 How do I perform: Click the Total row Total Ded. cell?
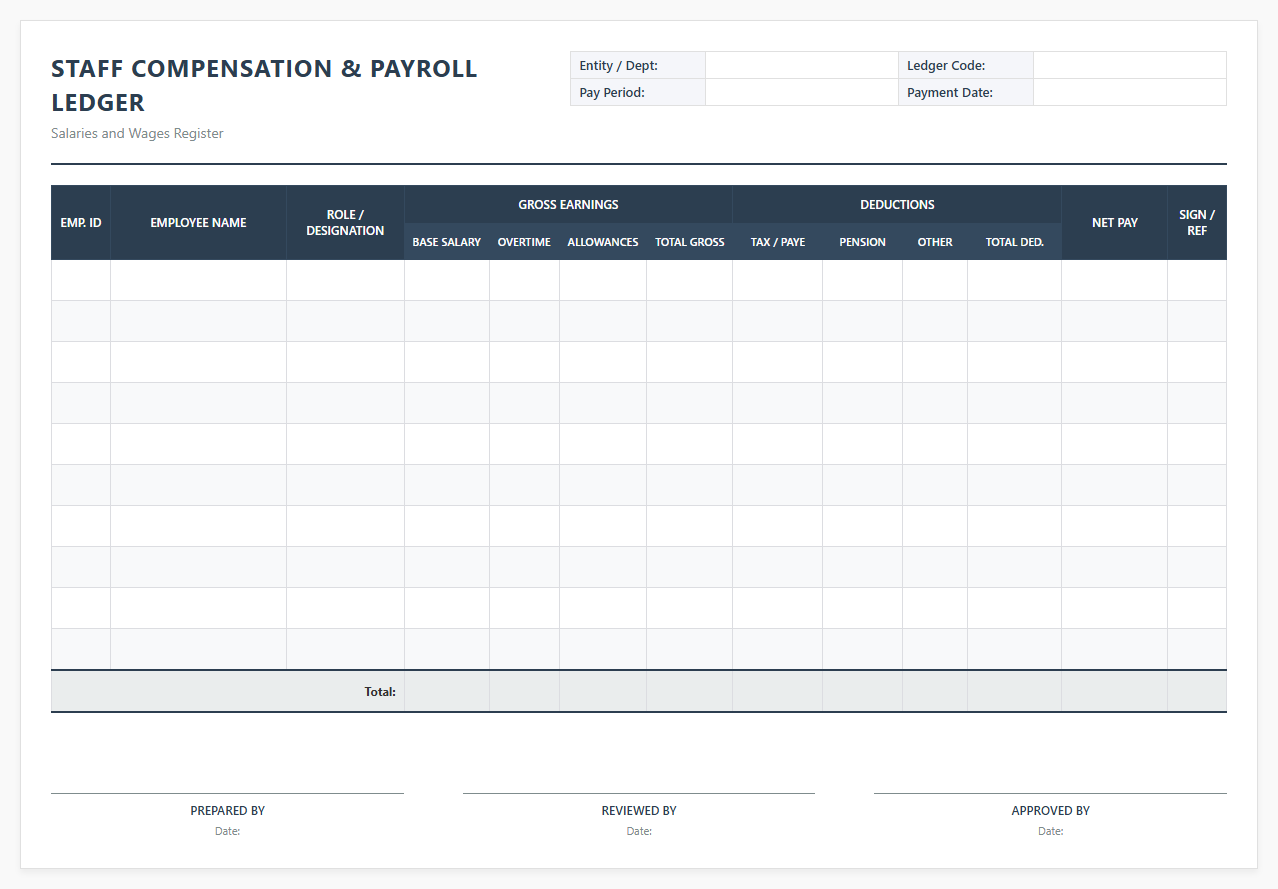tap(1015, 691)
